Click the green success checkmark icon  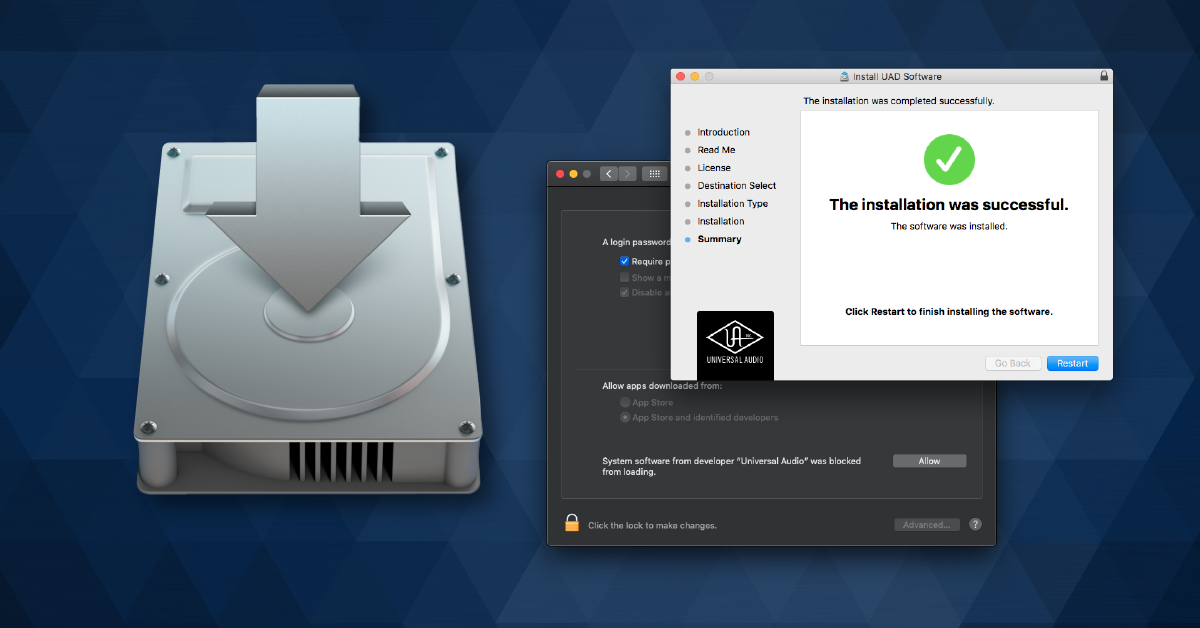pyautogui.click(x=949, y=159)
